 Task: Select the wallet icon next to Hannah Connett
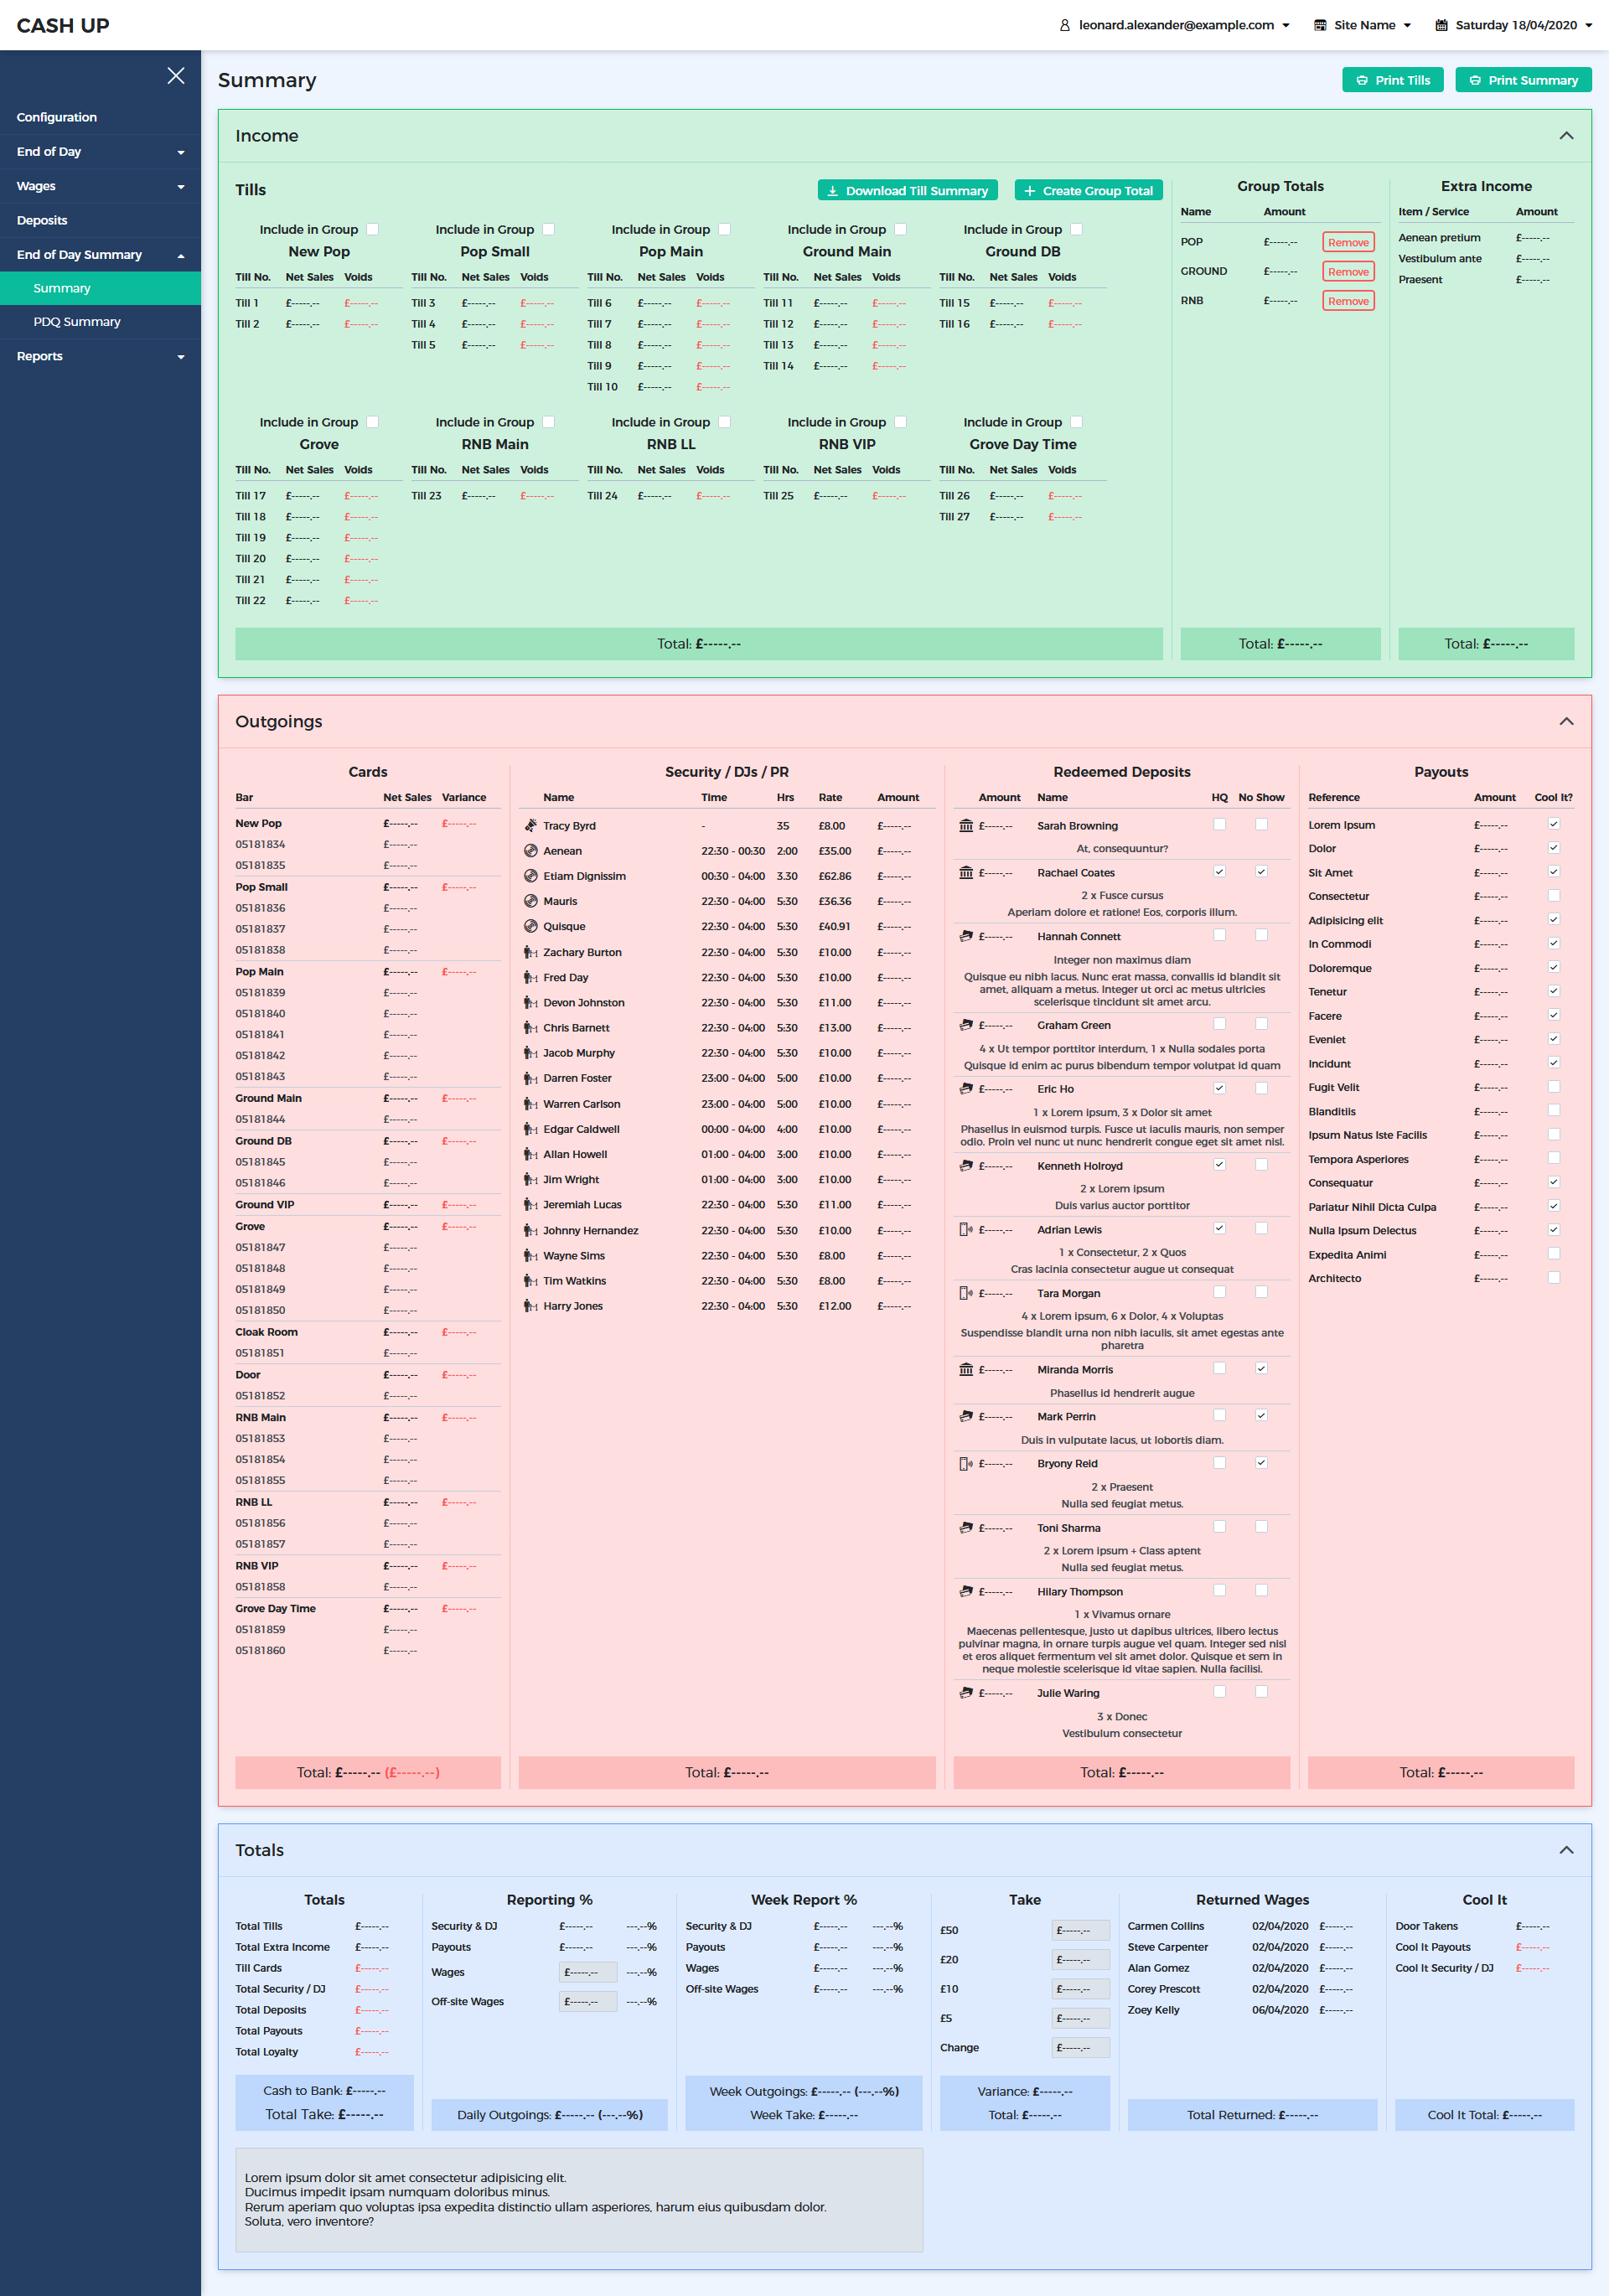966,936
